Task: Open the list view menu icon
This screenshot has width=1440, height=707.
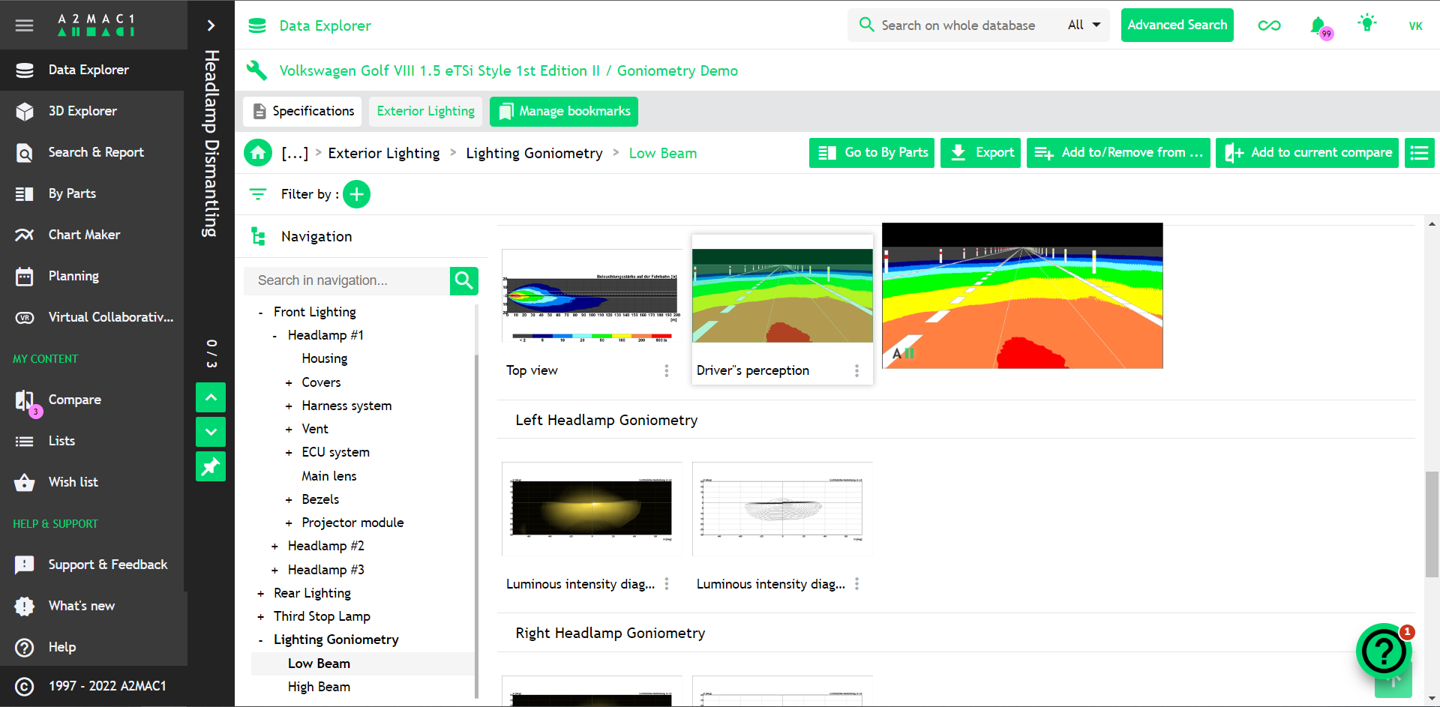Action: coord(1419,153)
